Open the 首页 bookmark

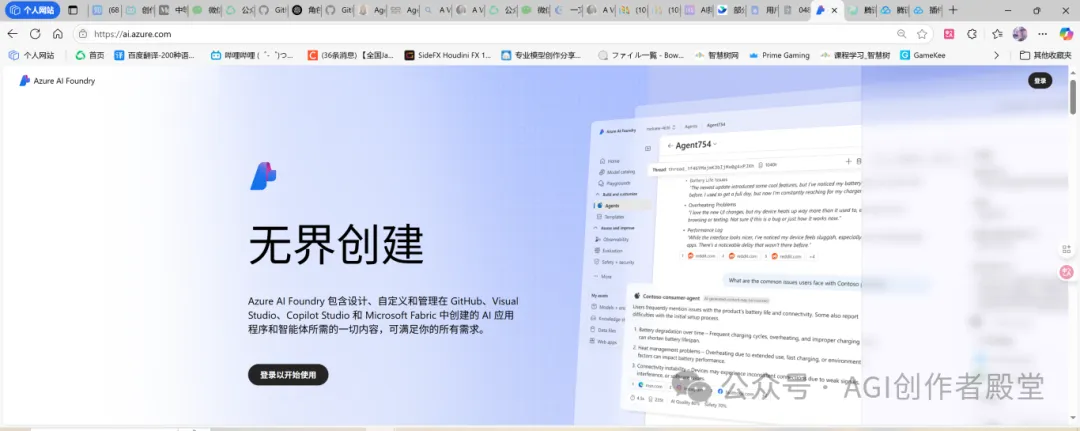coord(90,55)
